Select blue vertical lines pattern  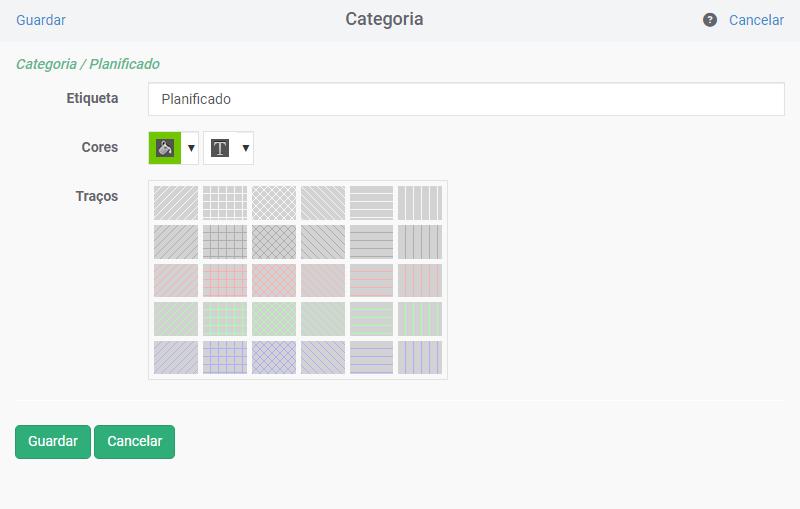click(420, 358)
